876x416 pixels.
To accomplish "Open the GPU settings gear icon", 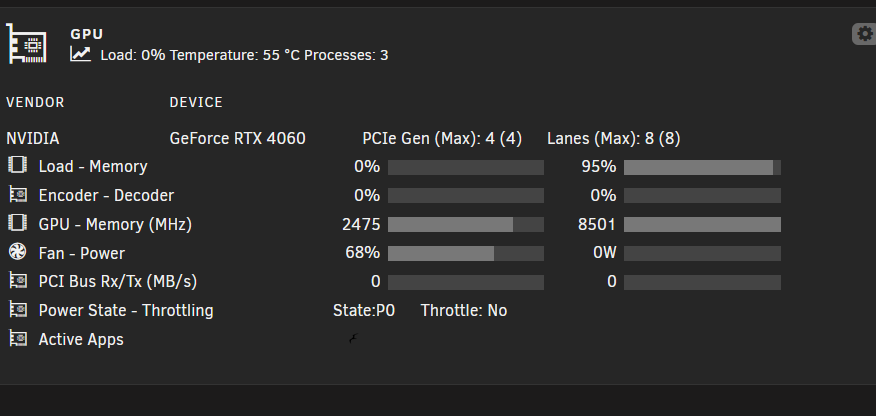I will point(864,34).
